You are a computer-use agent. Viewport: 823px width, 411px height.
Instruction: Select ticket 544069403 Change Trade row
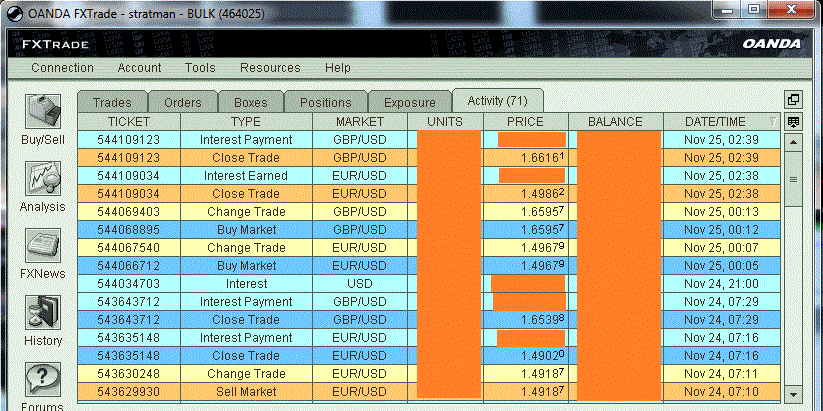point(429,212)
